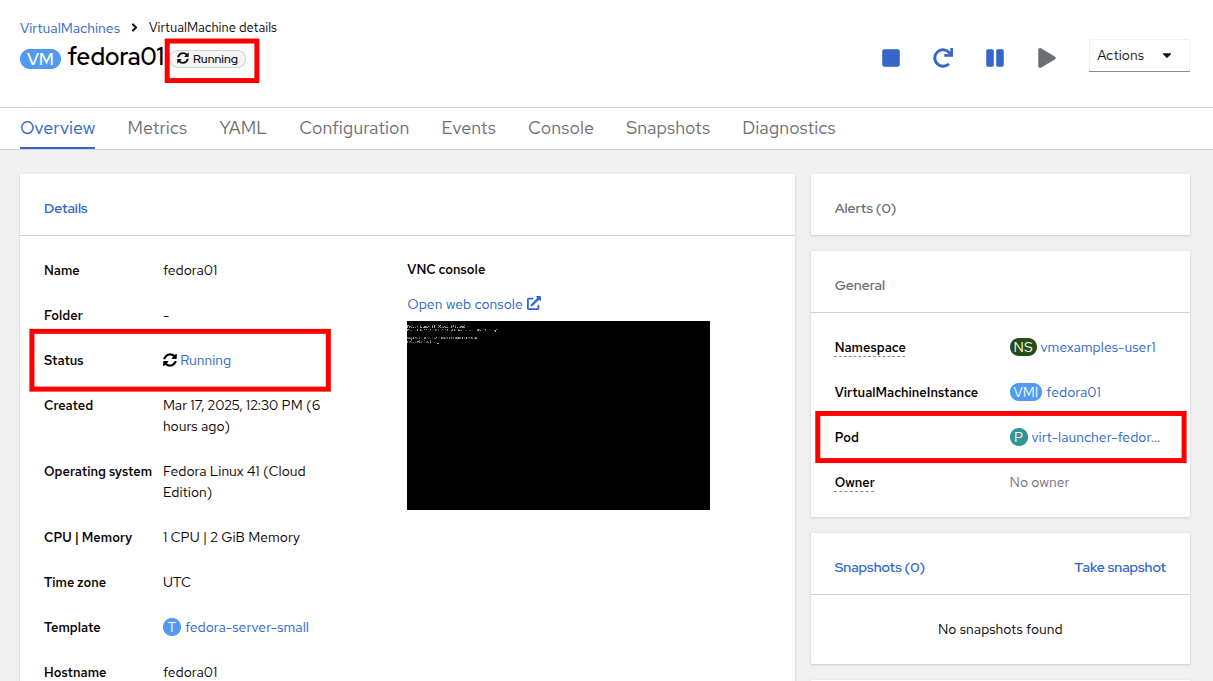Click the VirtualMachines breadcrumb link
The image size is (1213, 681).
(70, 28)
